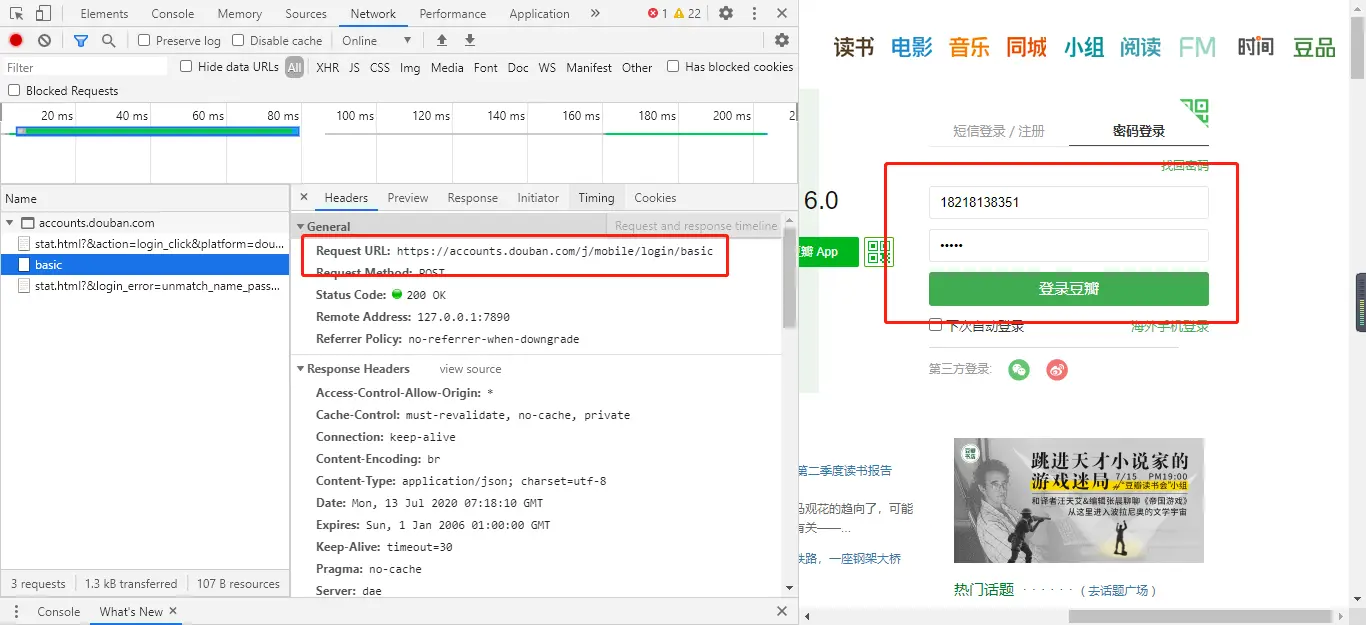Viewport: 1366px width, 625px height.
Task: Collapse accounts.douban.com request group
Action: pyautogui.click(x=10, y=223)
